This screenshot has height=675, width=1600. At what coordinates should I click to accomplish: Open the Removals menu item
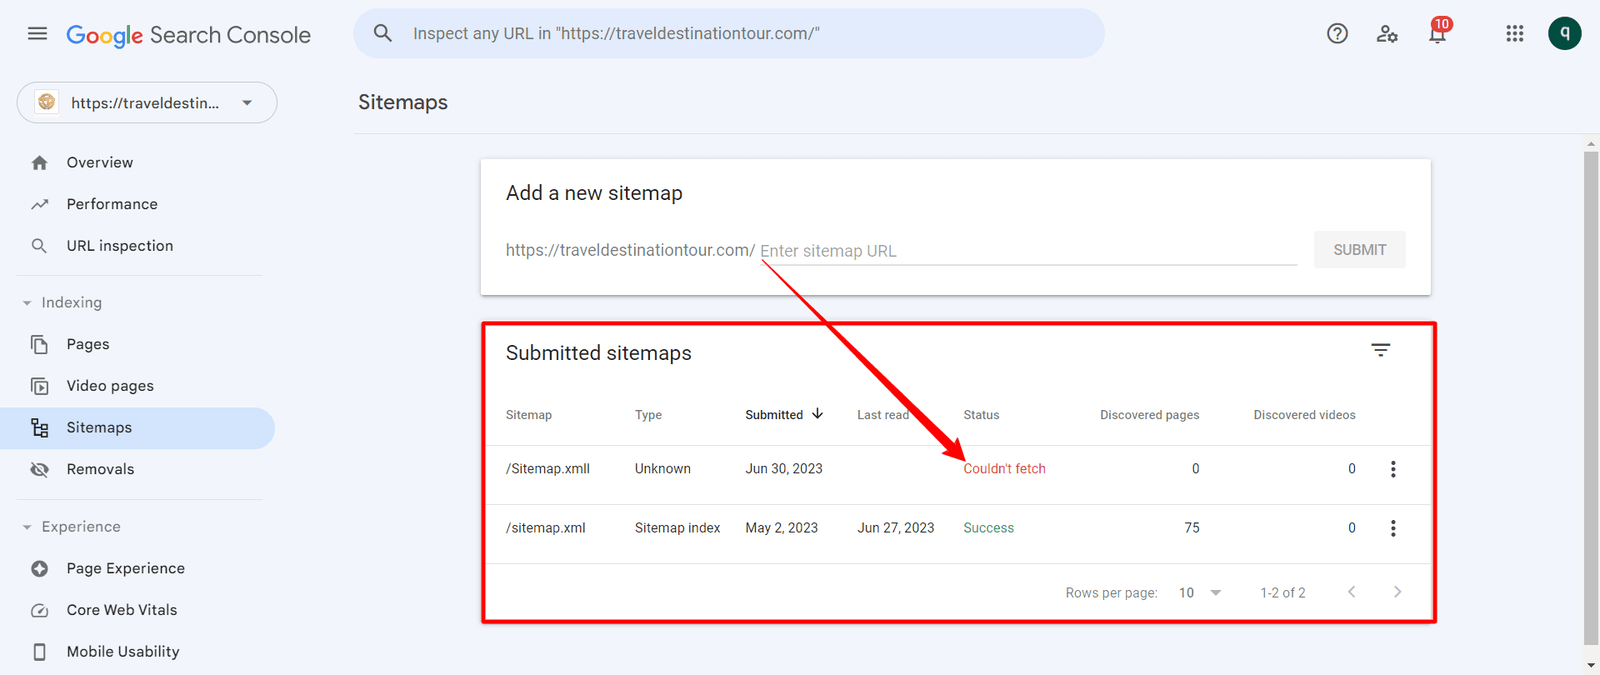(x=137, y=469)
